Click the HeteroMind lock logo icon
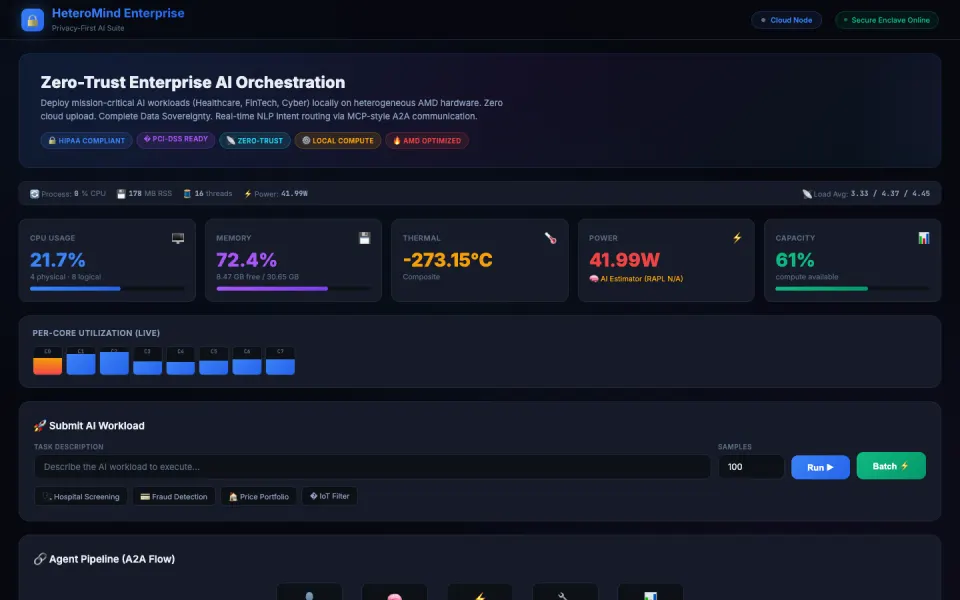Screen dimensions: 960x600 [32, 20]
